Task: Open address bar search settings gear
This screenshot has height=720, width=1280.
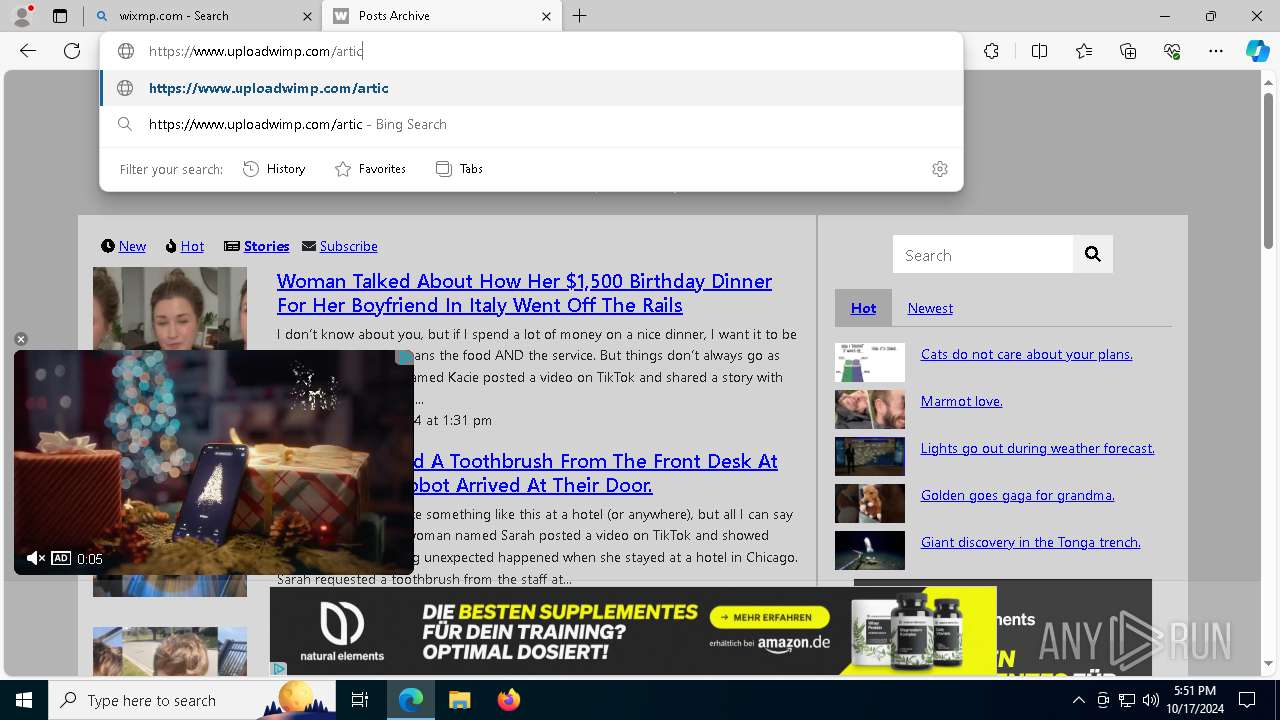Action: (x=939, y=169)
